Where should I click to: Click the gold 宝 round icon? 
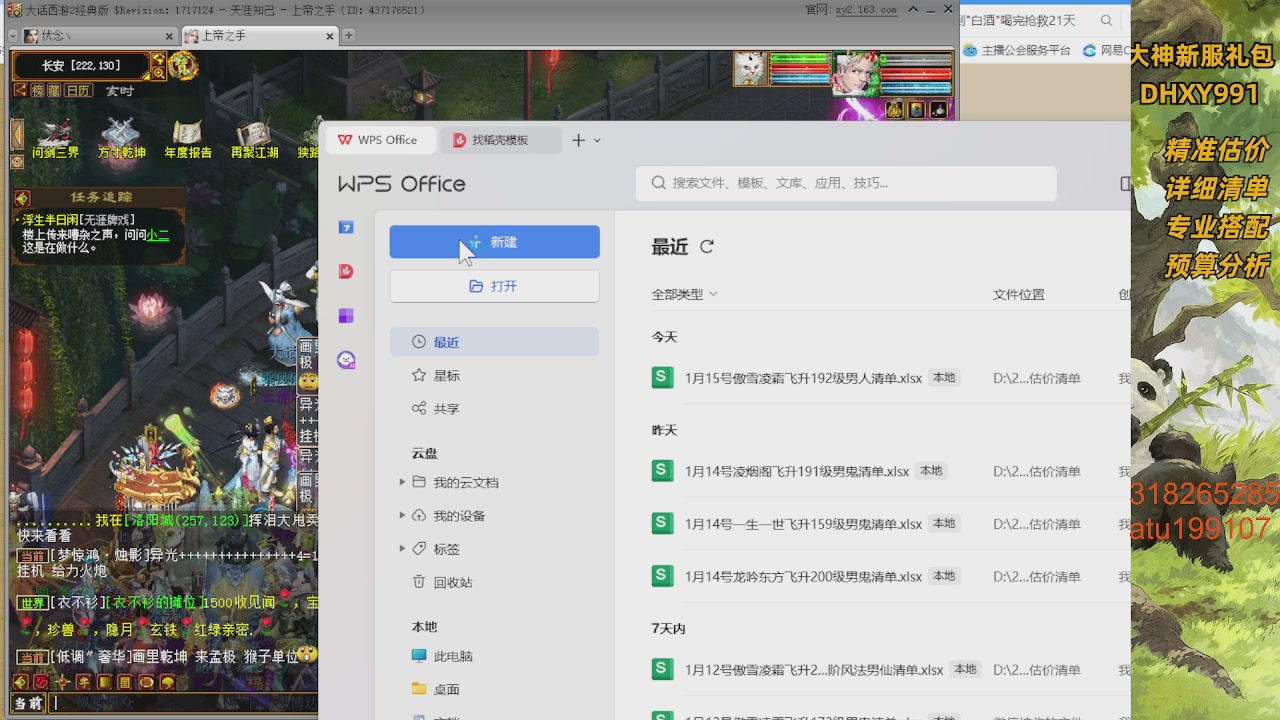coord(183,66)
